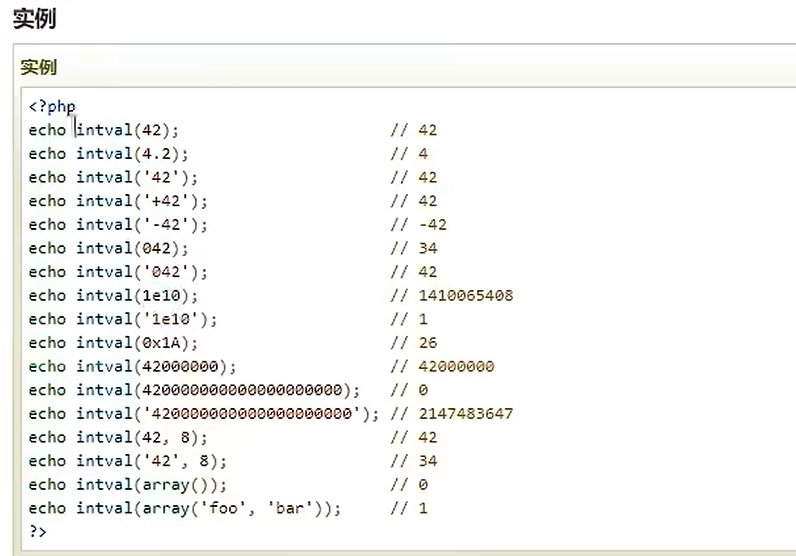The width and height of the screenshot is (796, 556).
Task: Click the code echo intval('-42');
Action: [118, 224]
